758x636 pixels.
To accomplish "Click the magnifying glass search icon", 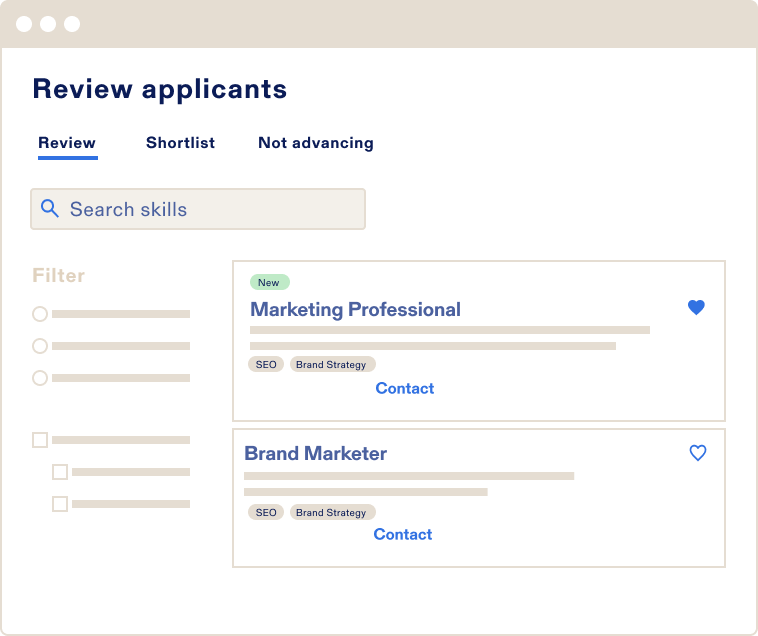I will point(49,209).
